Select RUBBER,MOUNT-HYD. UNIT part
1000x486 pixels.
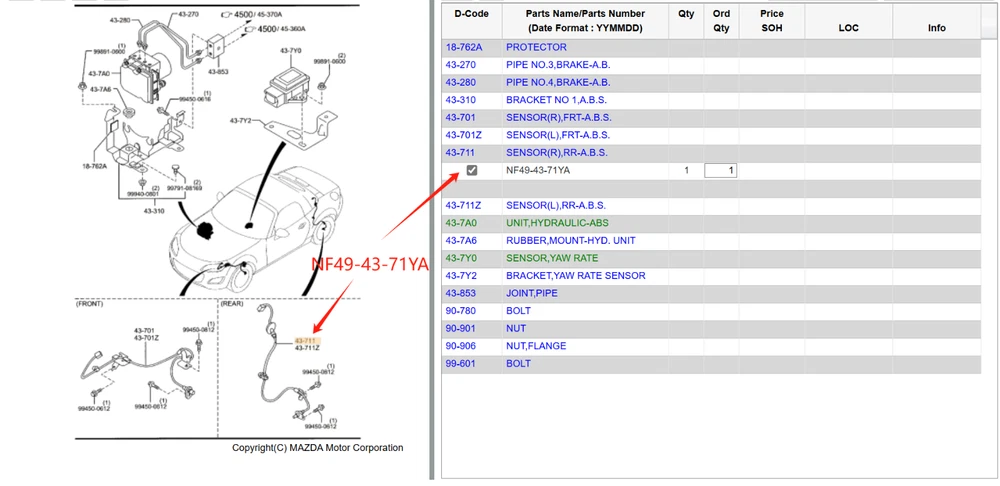[x=570, y=241]
